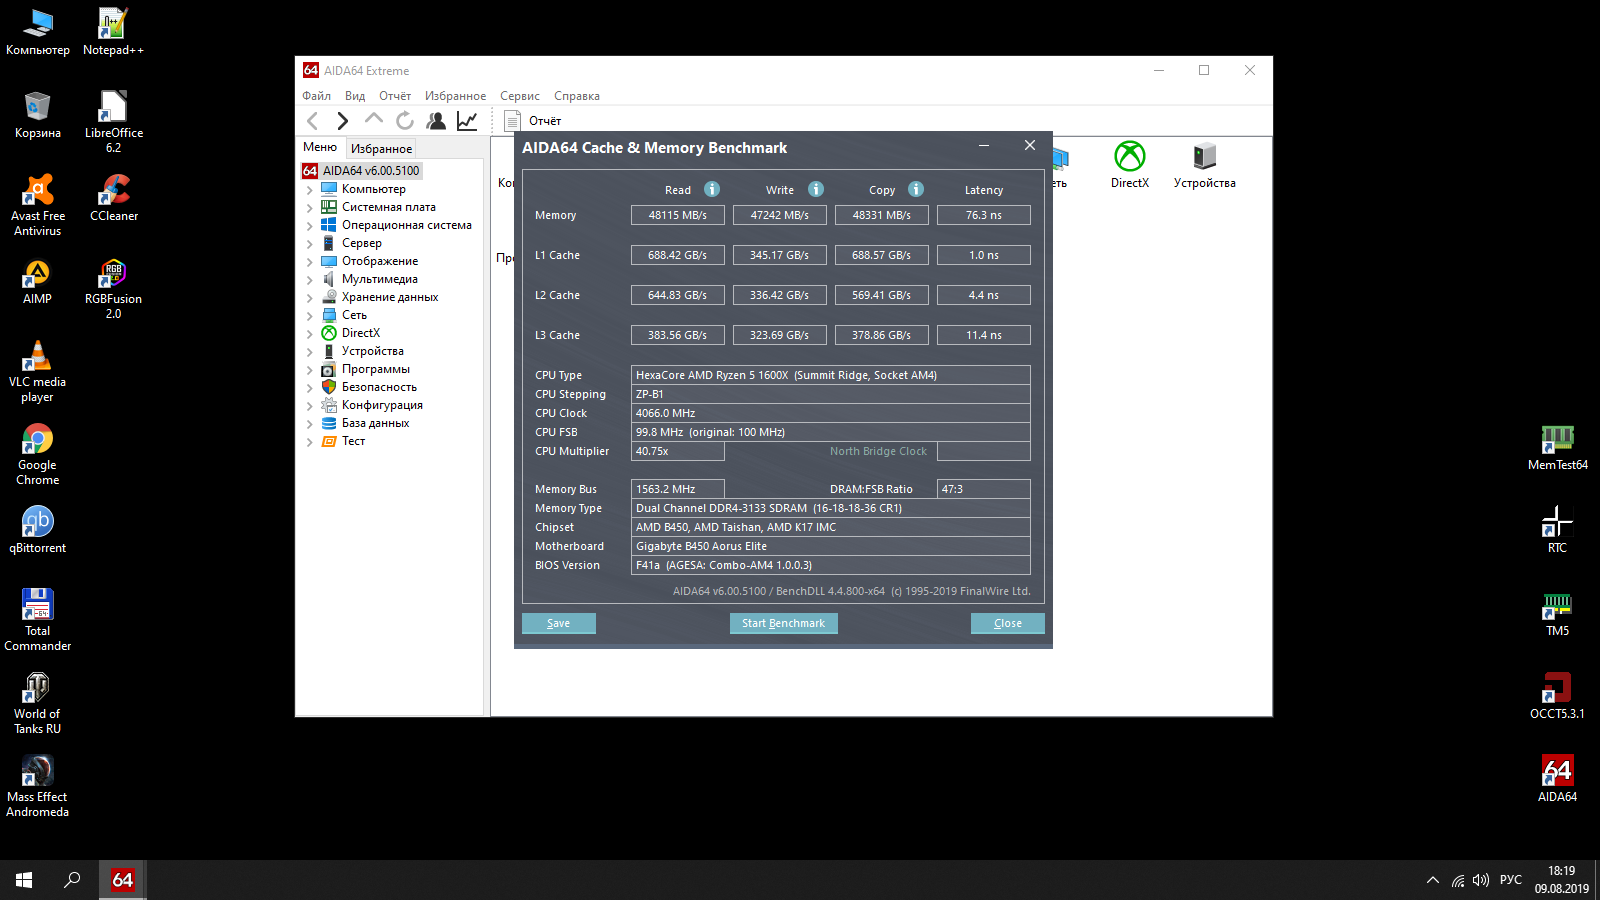Viewport: 1600px width, 900px height.
Task: Open the Файл menu
Action: 316,96
